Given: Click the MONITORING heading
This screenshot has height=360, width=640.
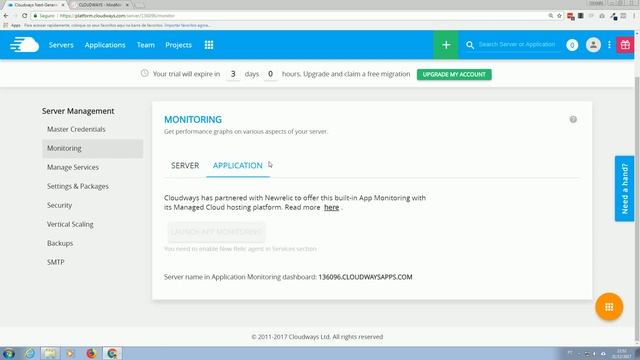Looking at the screenshot, I should pyautogui.click(x=193, y=120).
